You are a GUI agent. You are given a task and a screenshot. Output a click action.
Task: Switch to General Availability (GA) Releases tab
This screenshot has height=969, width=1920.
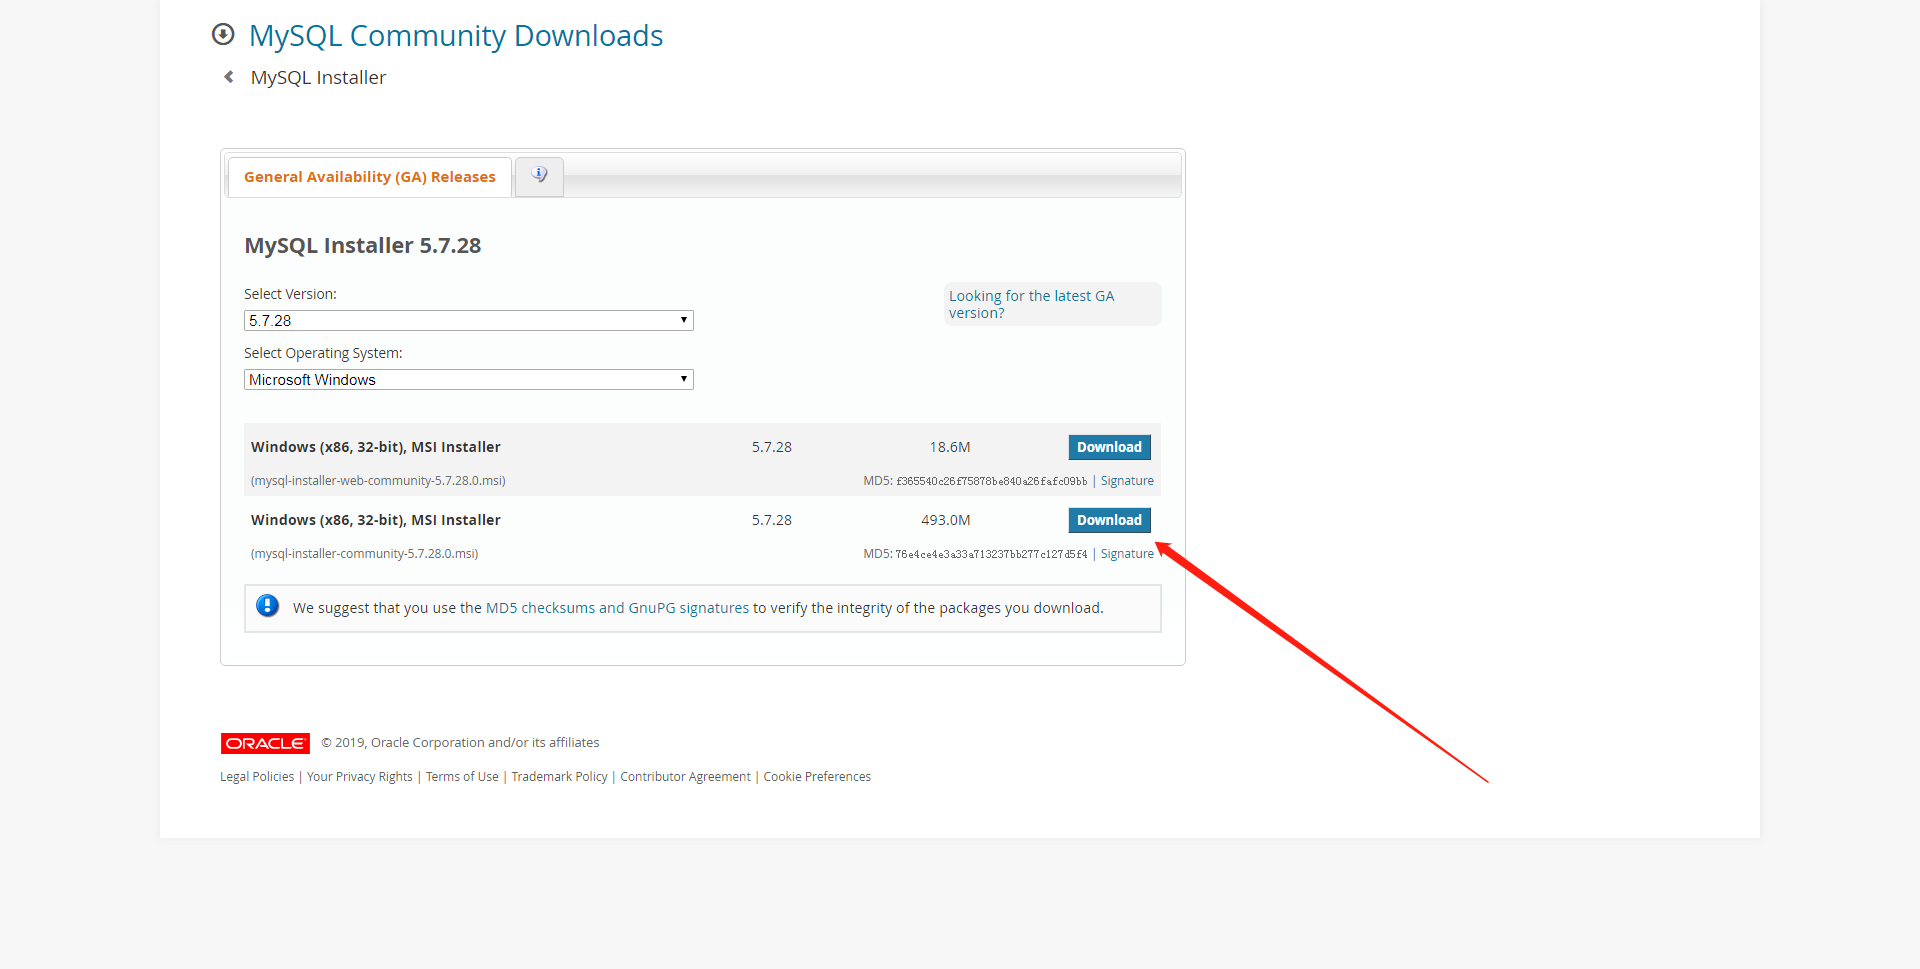(x=370, y=177)
